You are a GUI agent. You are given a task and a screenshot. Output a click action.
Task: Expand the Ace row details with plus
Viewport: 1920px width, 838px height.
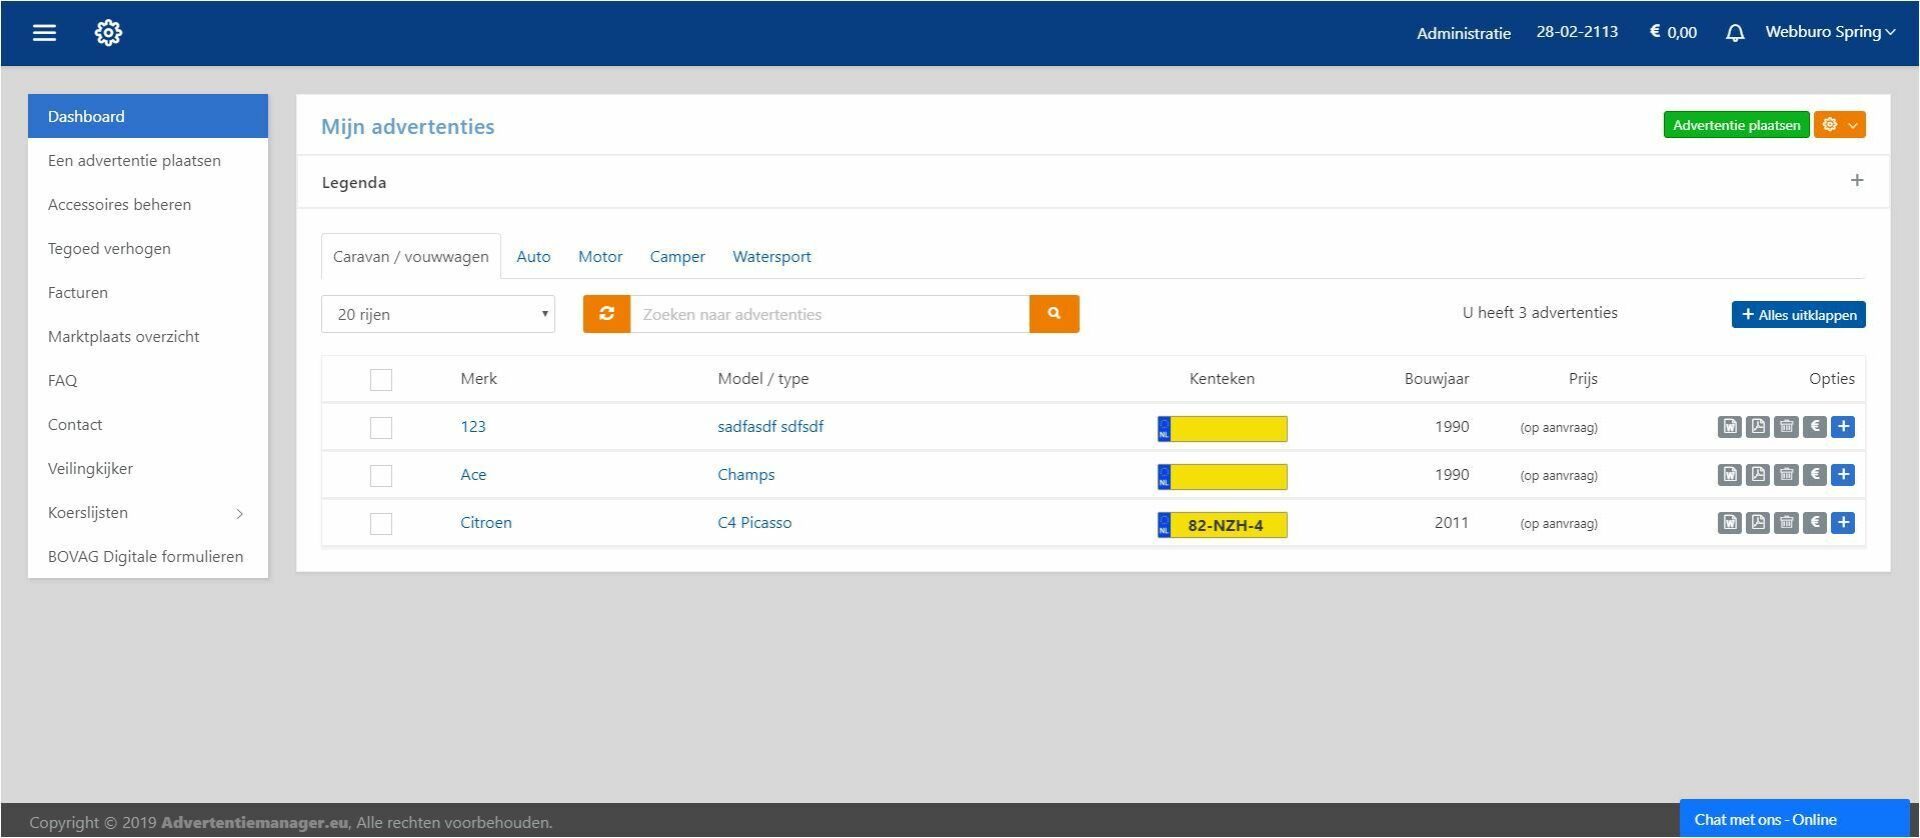point(1843,475)
